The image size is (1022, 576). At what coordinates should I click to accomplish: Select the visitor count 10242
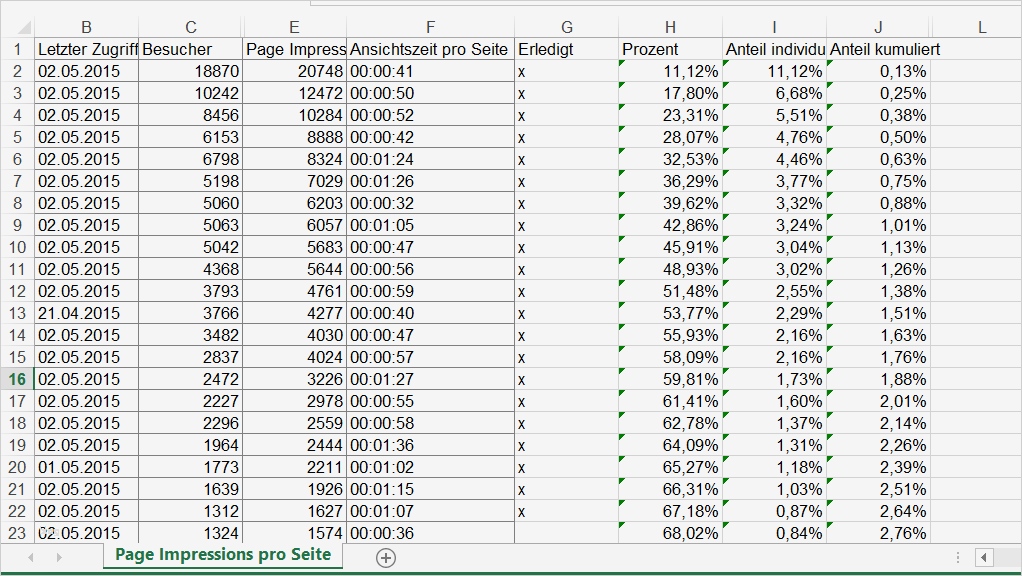(190, 93)
